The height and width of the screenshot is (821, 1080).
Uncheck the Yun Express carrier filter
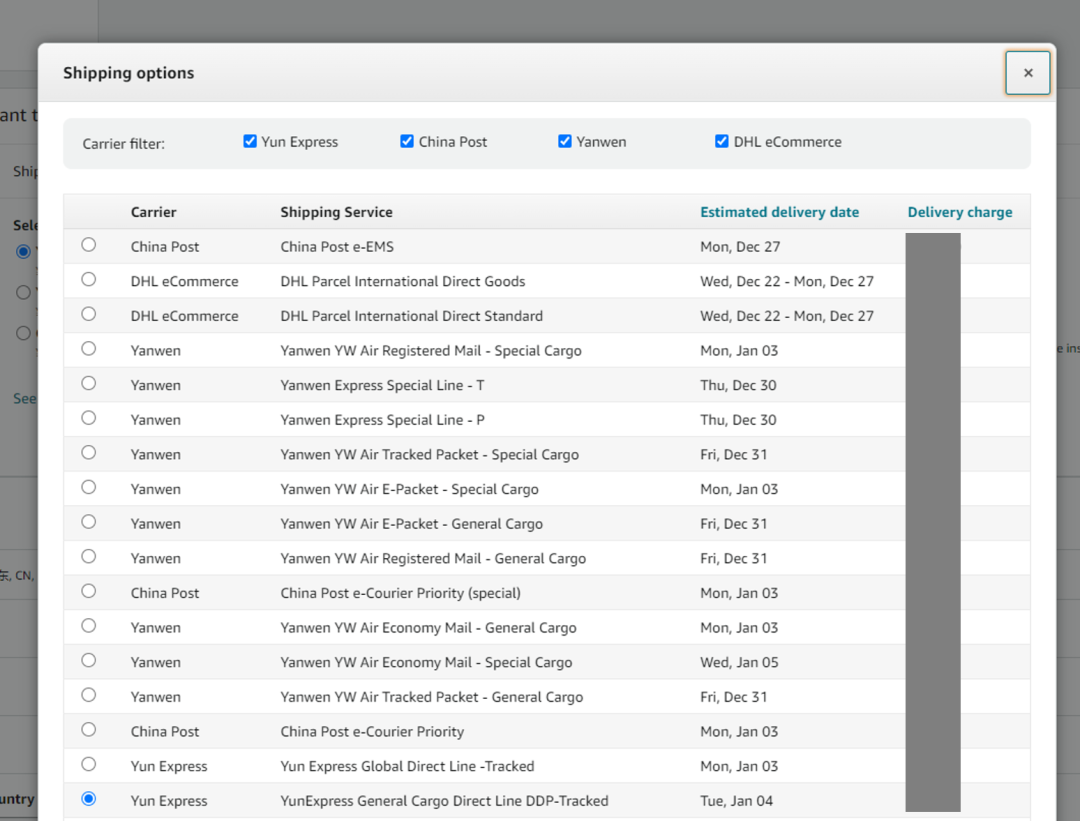[x=250, y=141]
